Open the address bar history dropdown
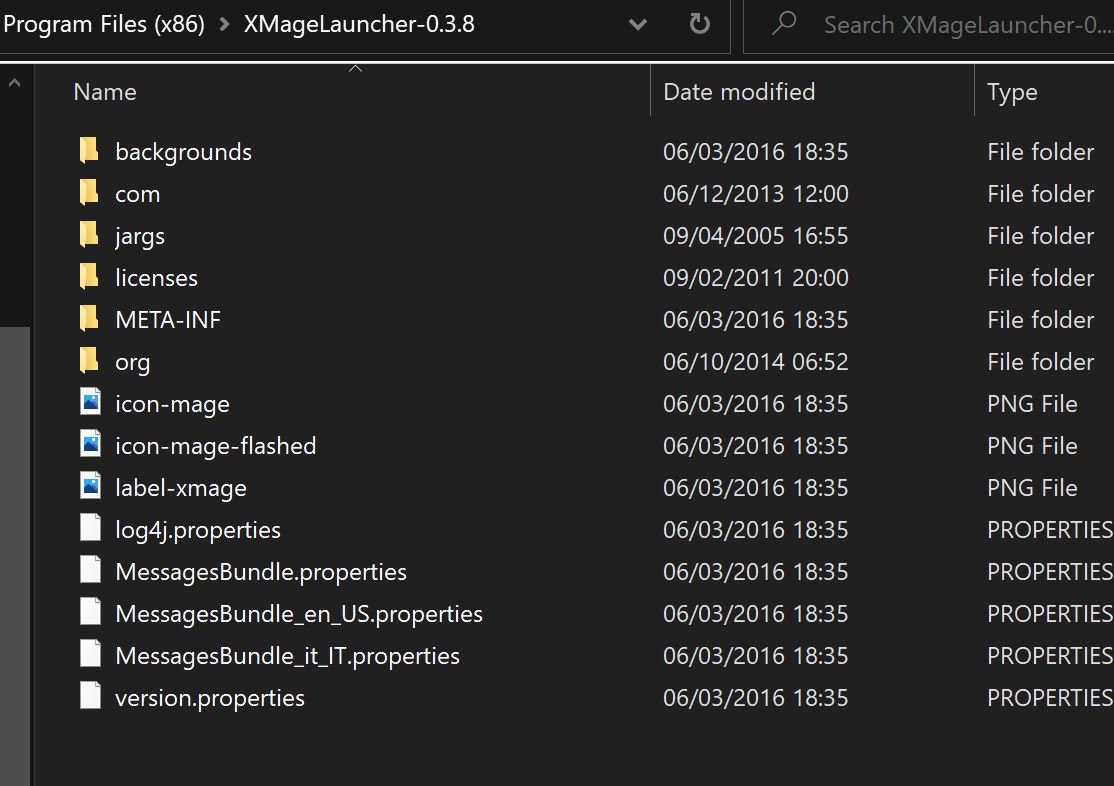This screenshot has height=786, width=1114. tap(638, 25)
